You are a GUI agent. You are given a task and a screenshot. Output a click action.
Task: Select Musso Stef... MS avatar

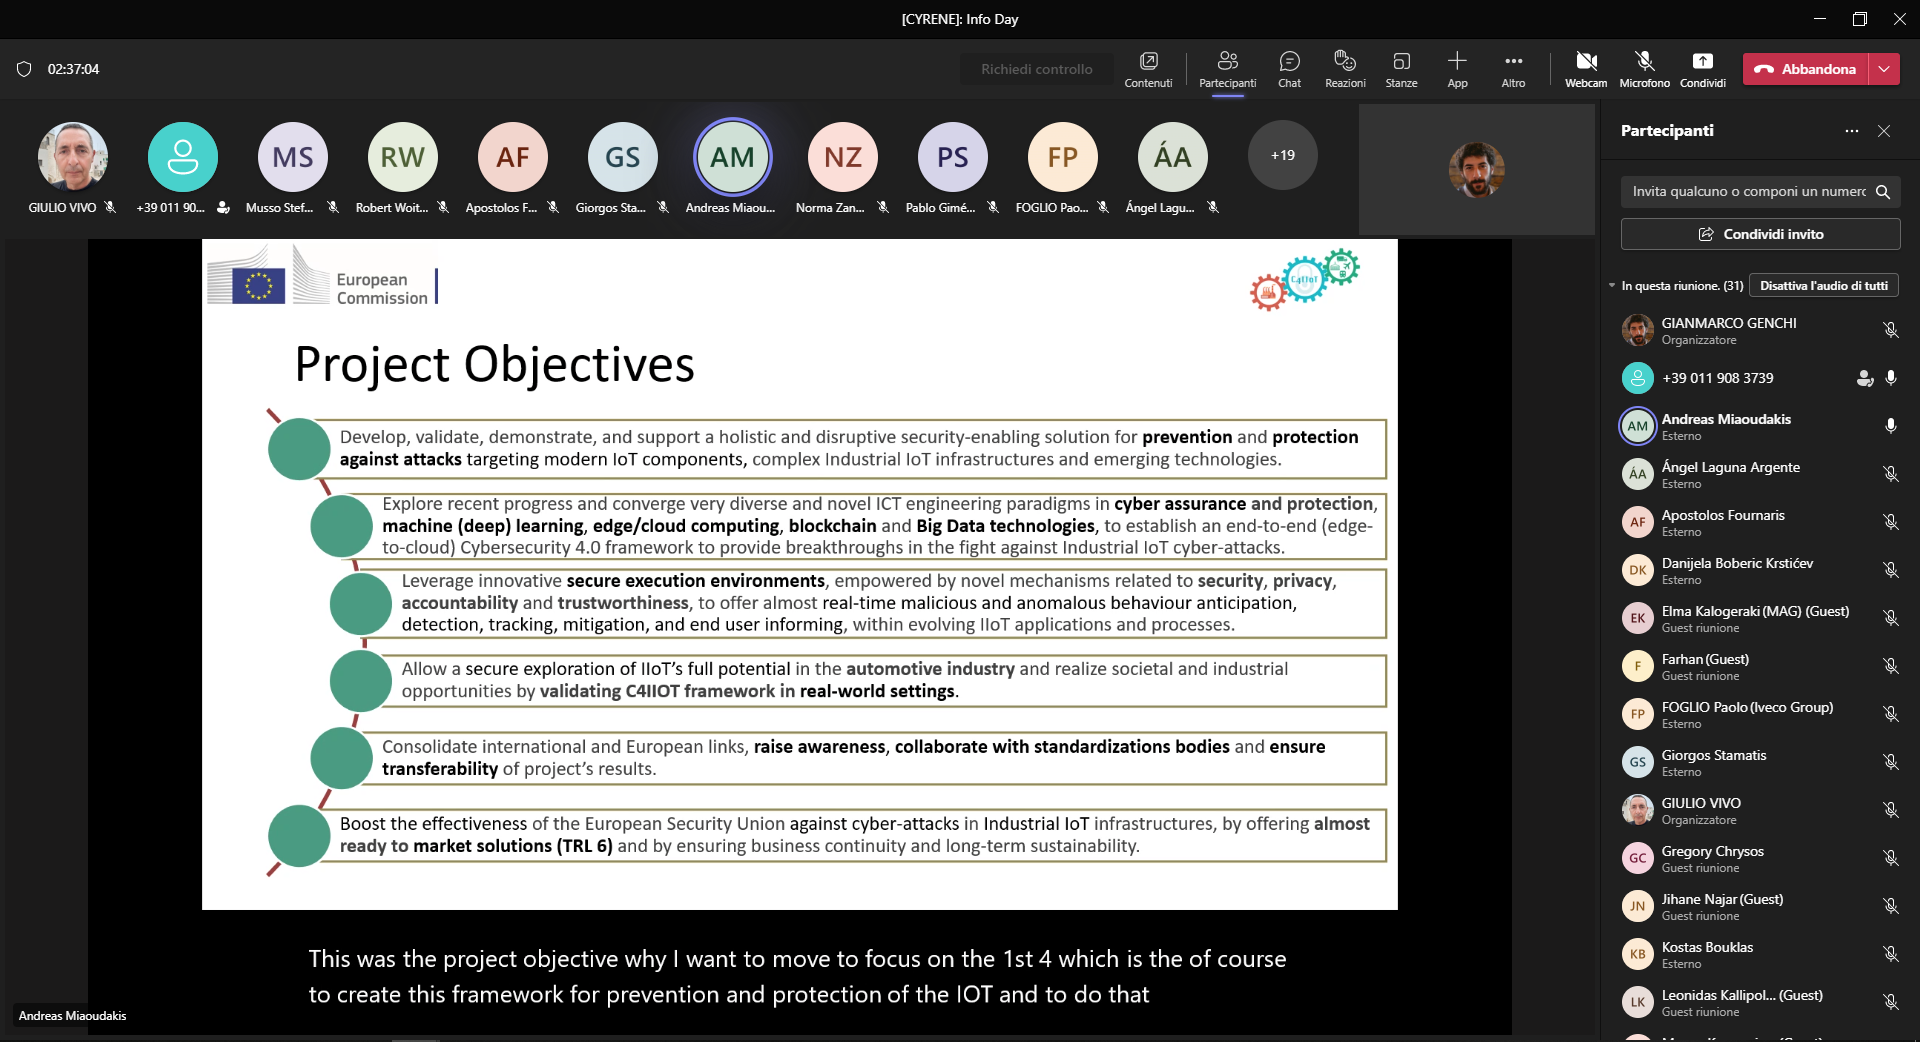pyautogui.click(x=293, y=157)
